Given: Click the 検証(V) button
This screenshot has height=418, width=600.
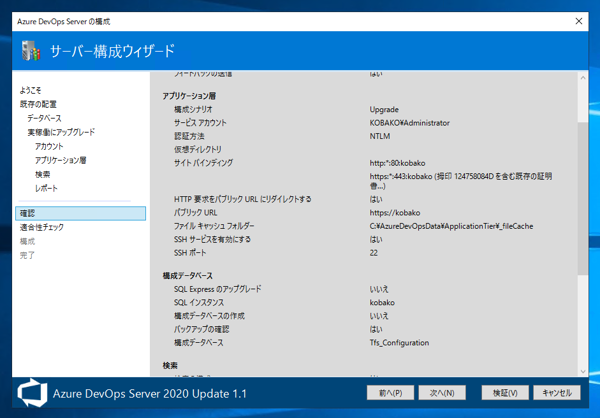Looking at the screenshot, I should (505, 393).
